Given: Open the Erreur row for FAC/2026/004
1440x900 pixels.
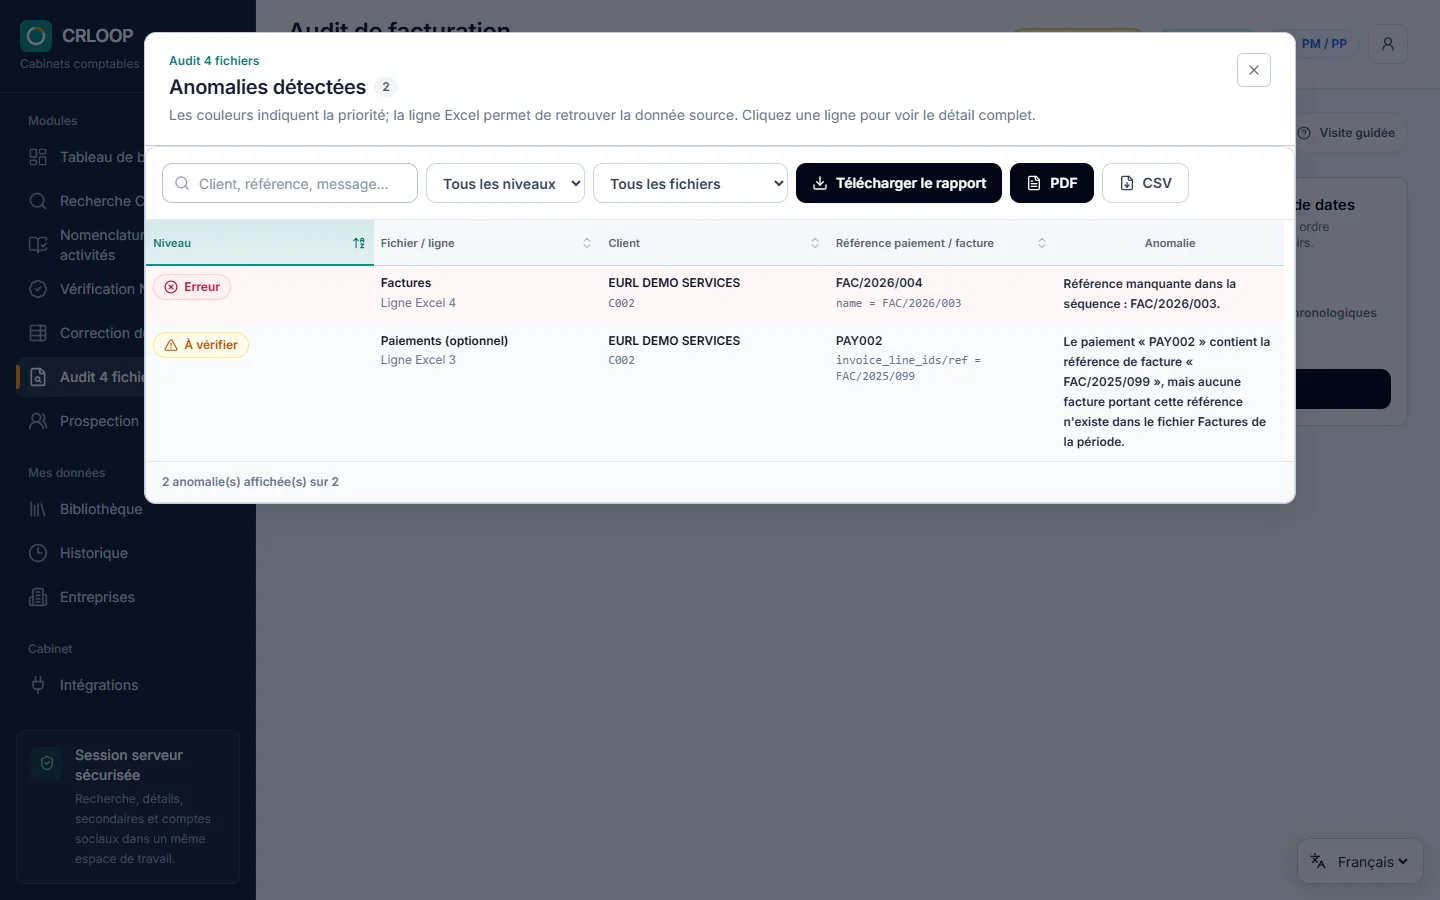Looking at the screenshot, I should [x=715, y=293].
